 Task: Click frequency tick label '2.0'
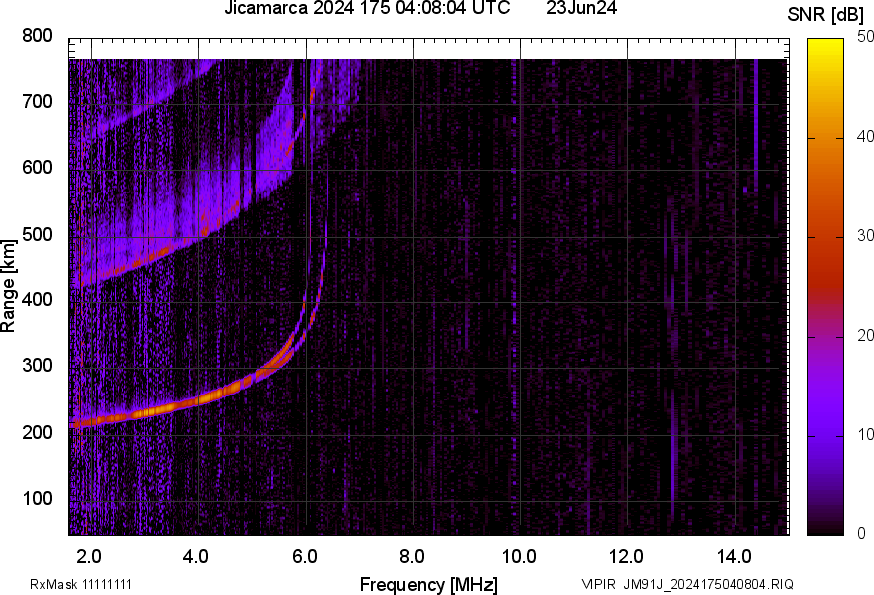click(x=89, y=557)
